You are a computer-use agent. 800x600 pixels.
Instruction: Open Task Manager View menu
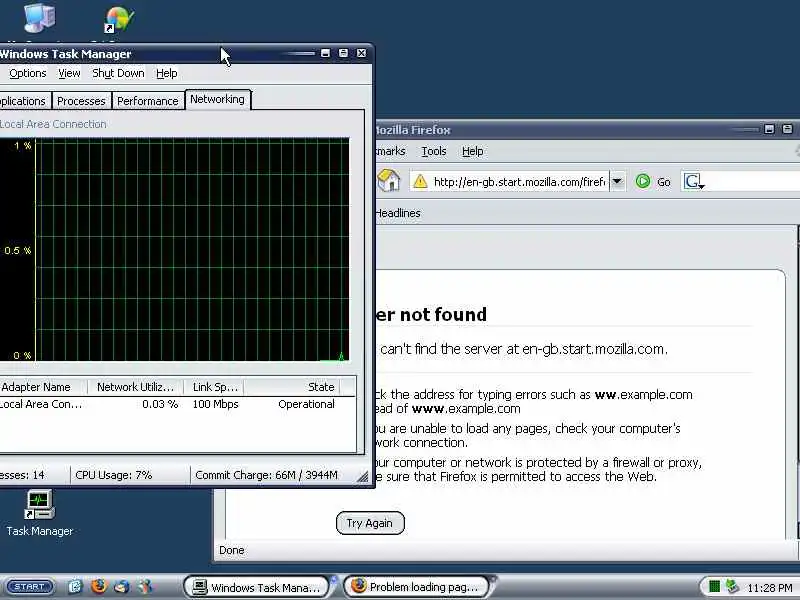pyautogui.click(x=69, y=73)
